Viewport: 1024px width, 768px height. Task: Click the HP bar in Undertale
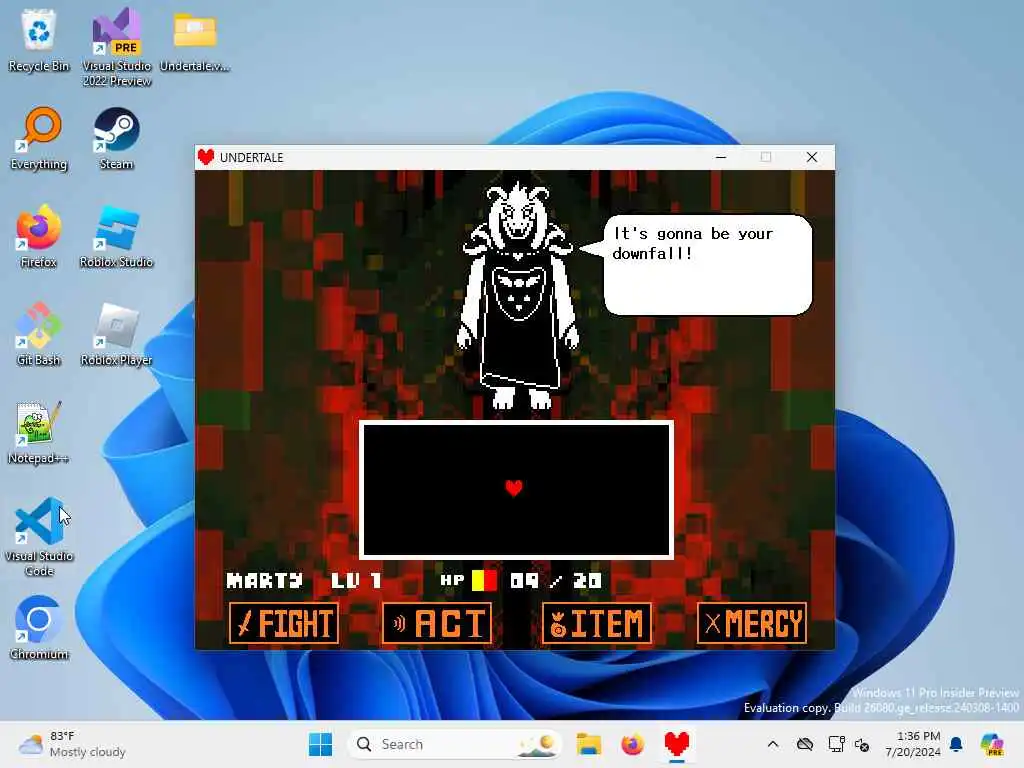click(x=485, y=580)
